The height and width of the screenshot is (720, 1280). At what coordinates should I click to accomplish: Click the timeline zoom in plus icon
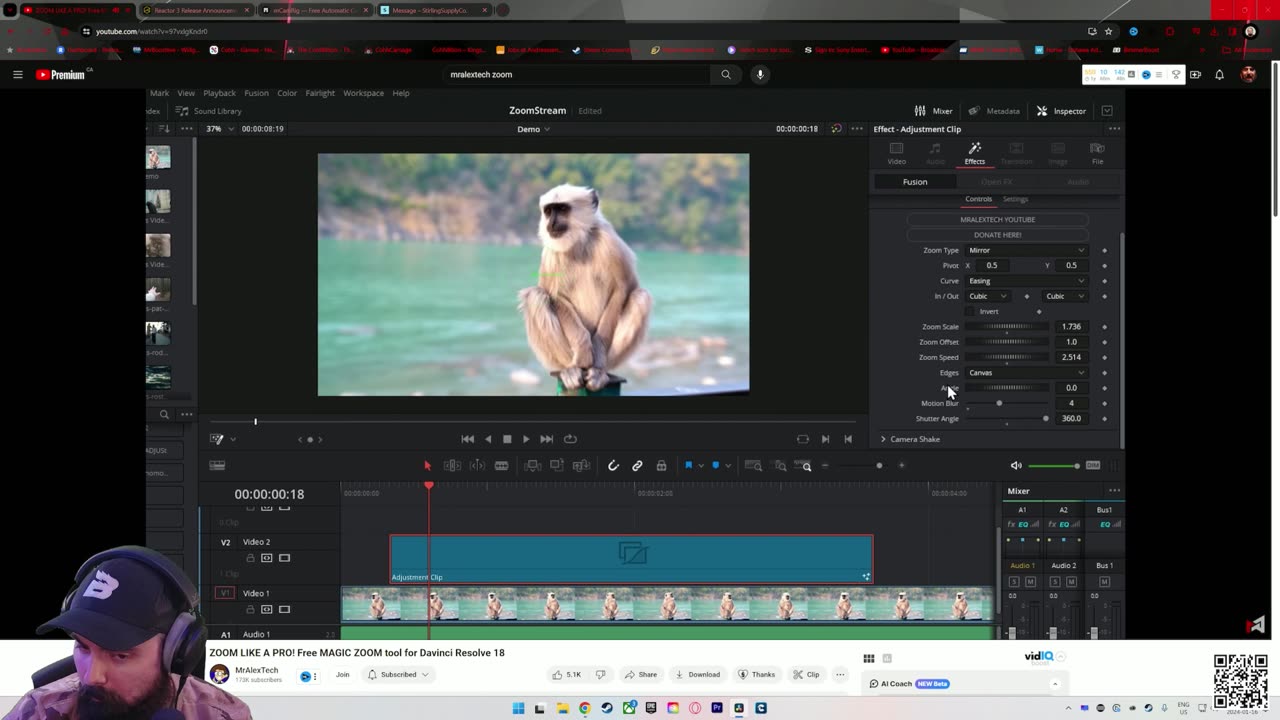point(901,465)
